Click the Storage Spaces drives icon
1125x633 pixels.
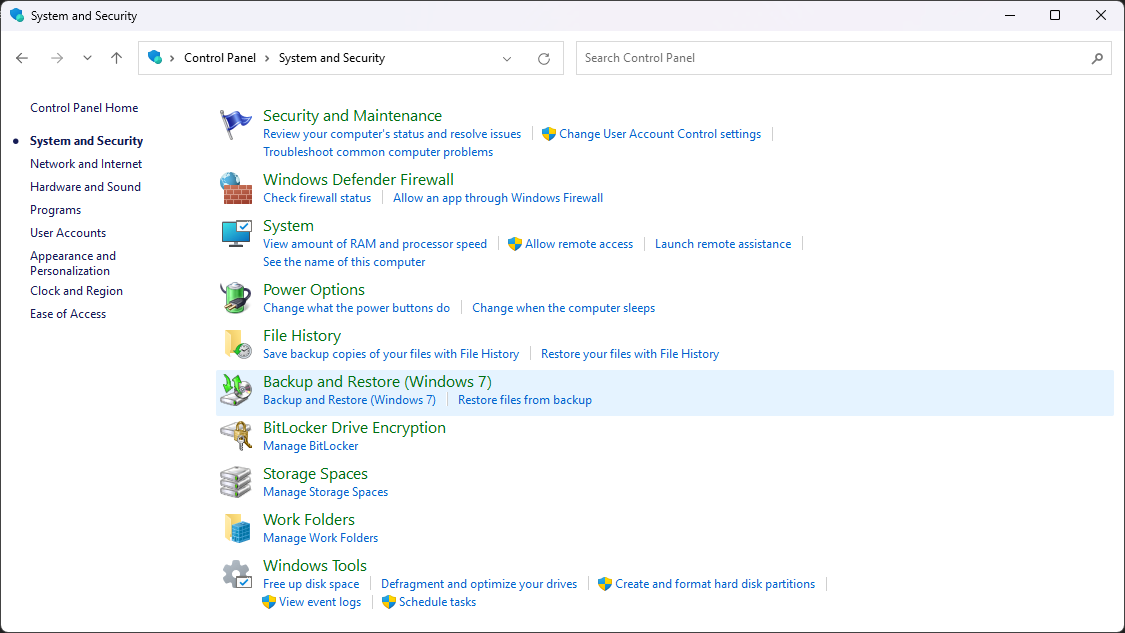tap(236, 482)
